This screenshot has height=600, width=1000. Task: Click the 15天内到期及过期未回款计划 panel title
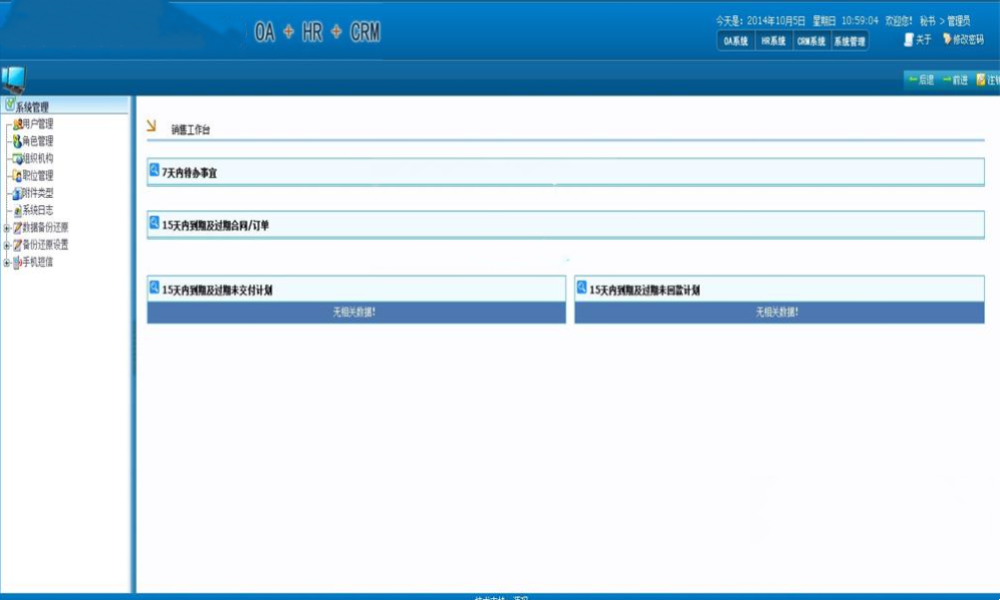tap(644, 290)
